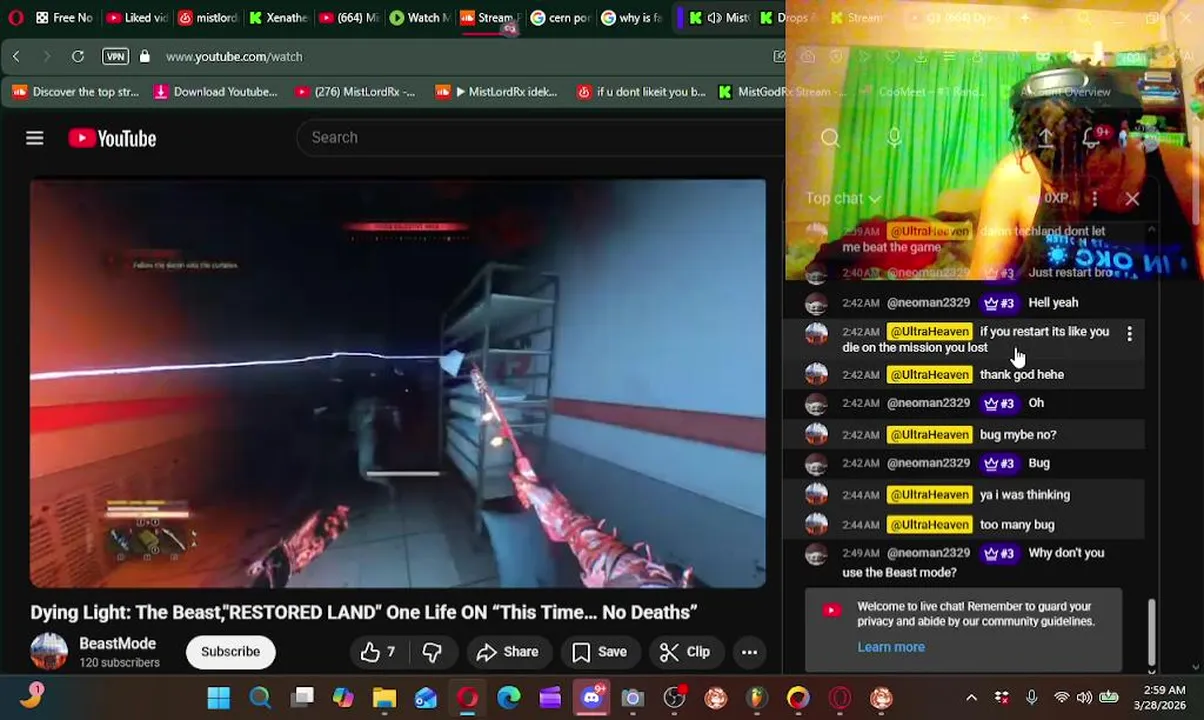
Task: Open Copilot icon in taskbar
Action: pos(343,697)
